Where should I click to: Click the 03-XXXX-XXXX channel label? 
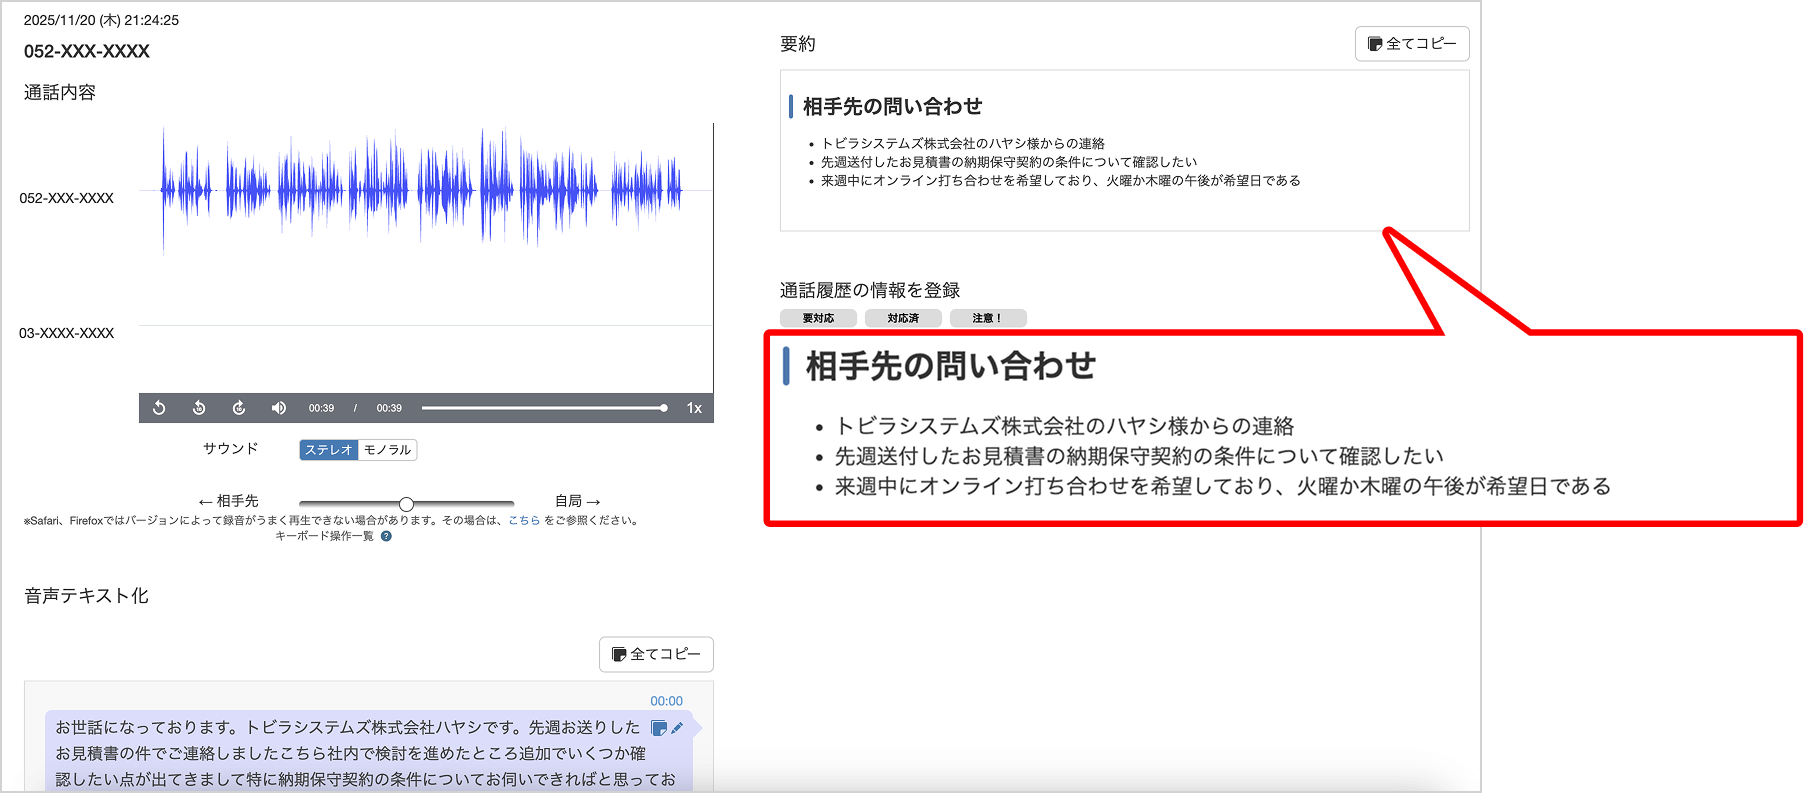67,333
